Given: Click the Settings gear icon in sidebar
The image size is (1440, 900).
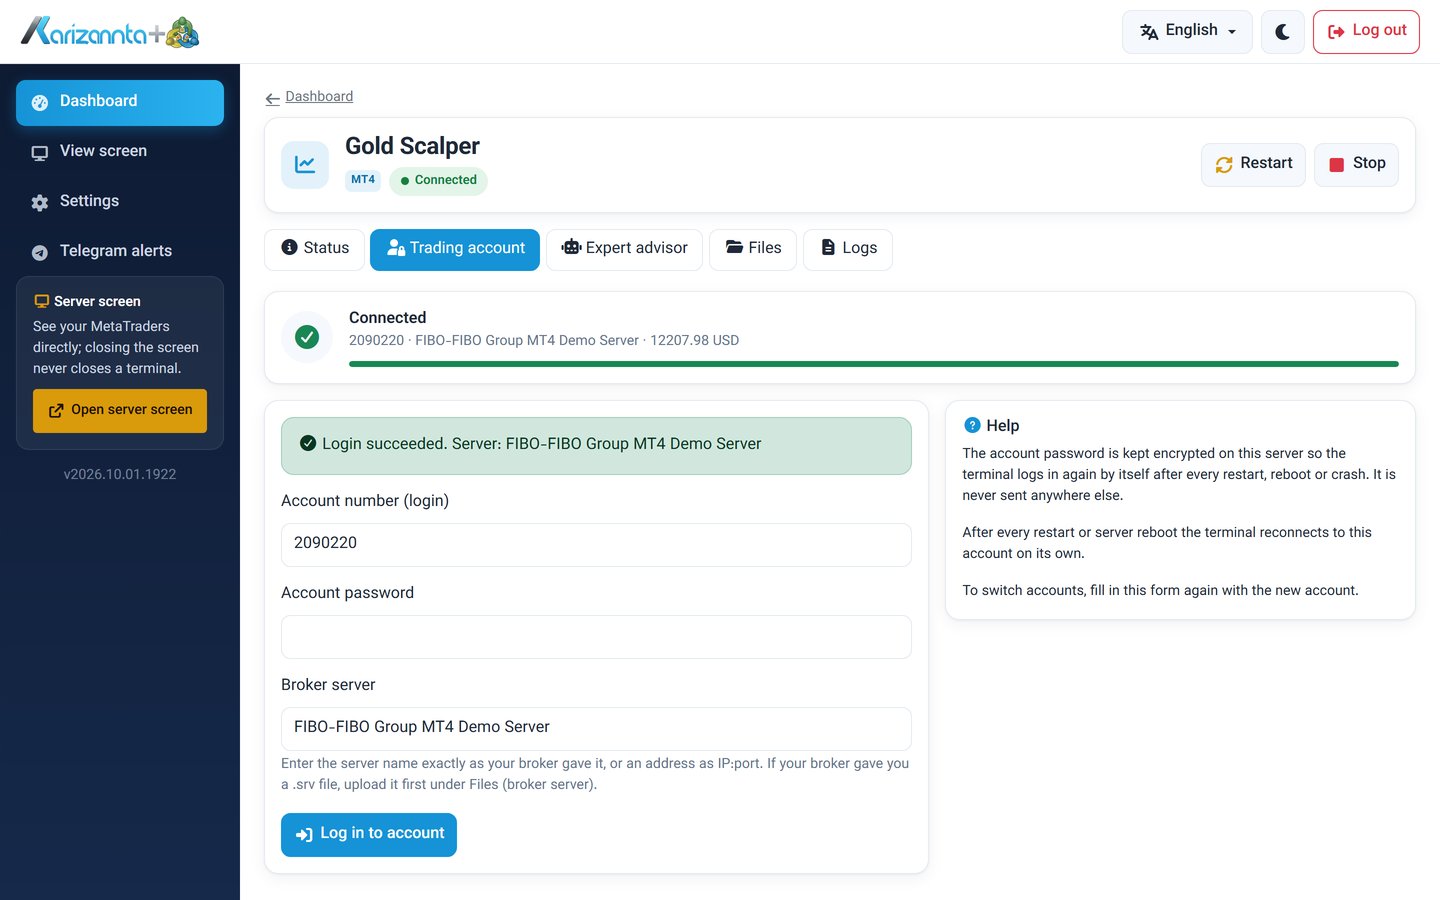Looking at the screenshot, I should [x=40, y=203].
